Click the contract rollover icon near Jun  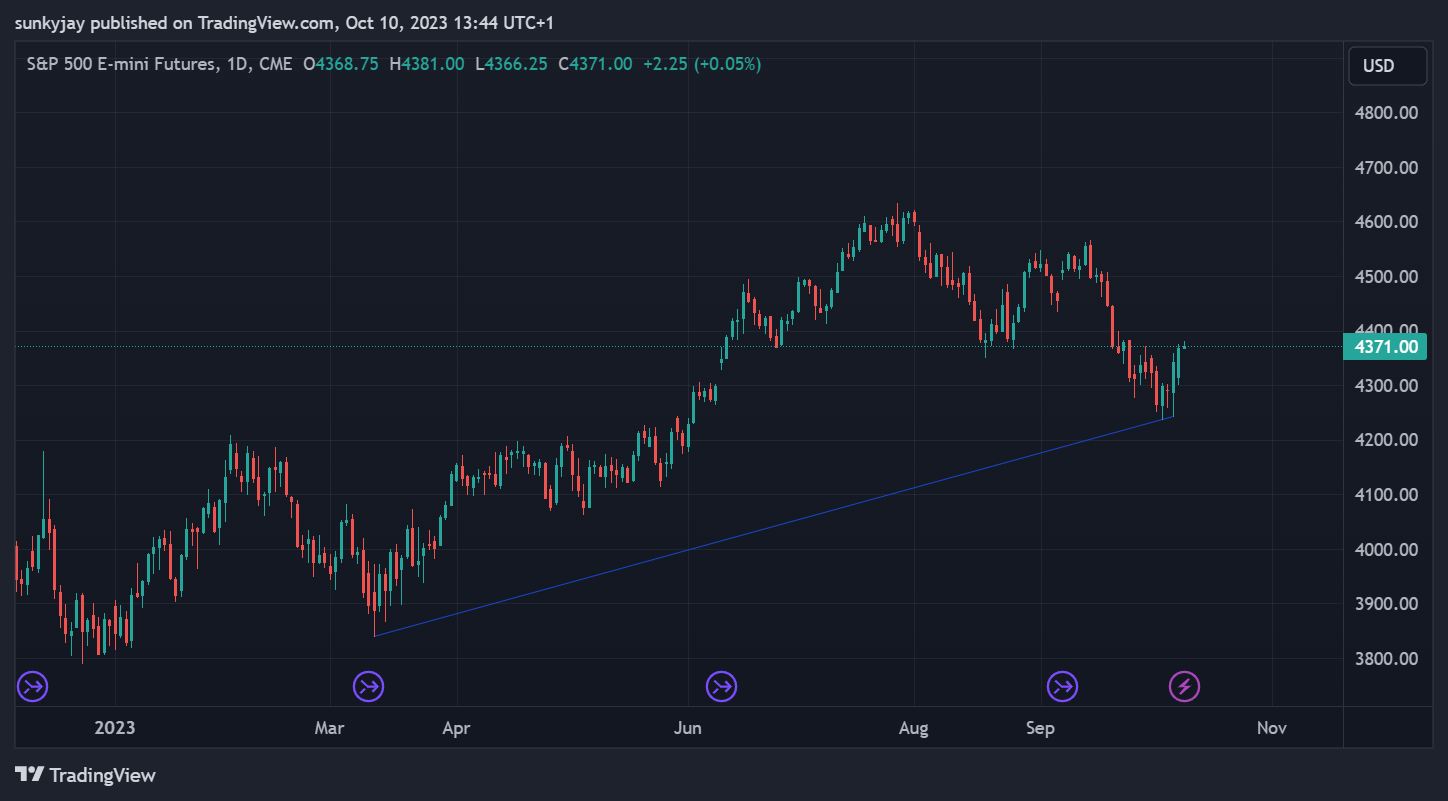(x=721, y=687)
